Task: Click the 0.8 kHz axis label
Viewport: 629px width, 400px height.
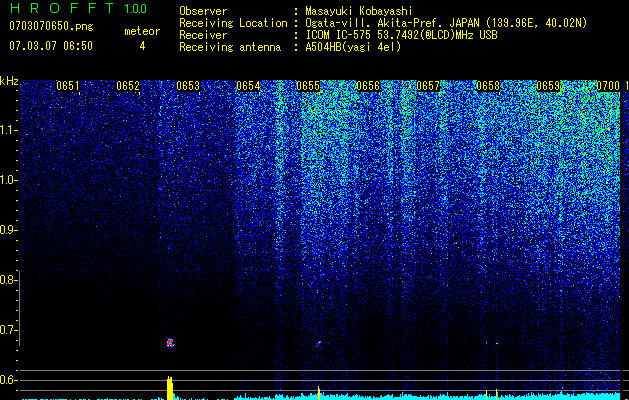Action: point(8,280)
